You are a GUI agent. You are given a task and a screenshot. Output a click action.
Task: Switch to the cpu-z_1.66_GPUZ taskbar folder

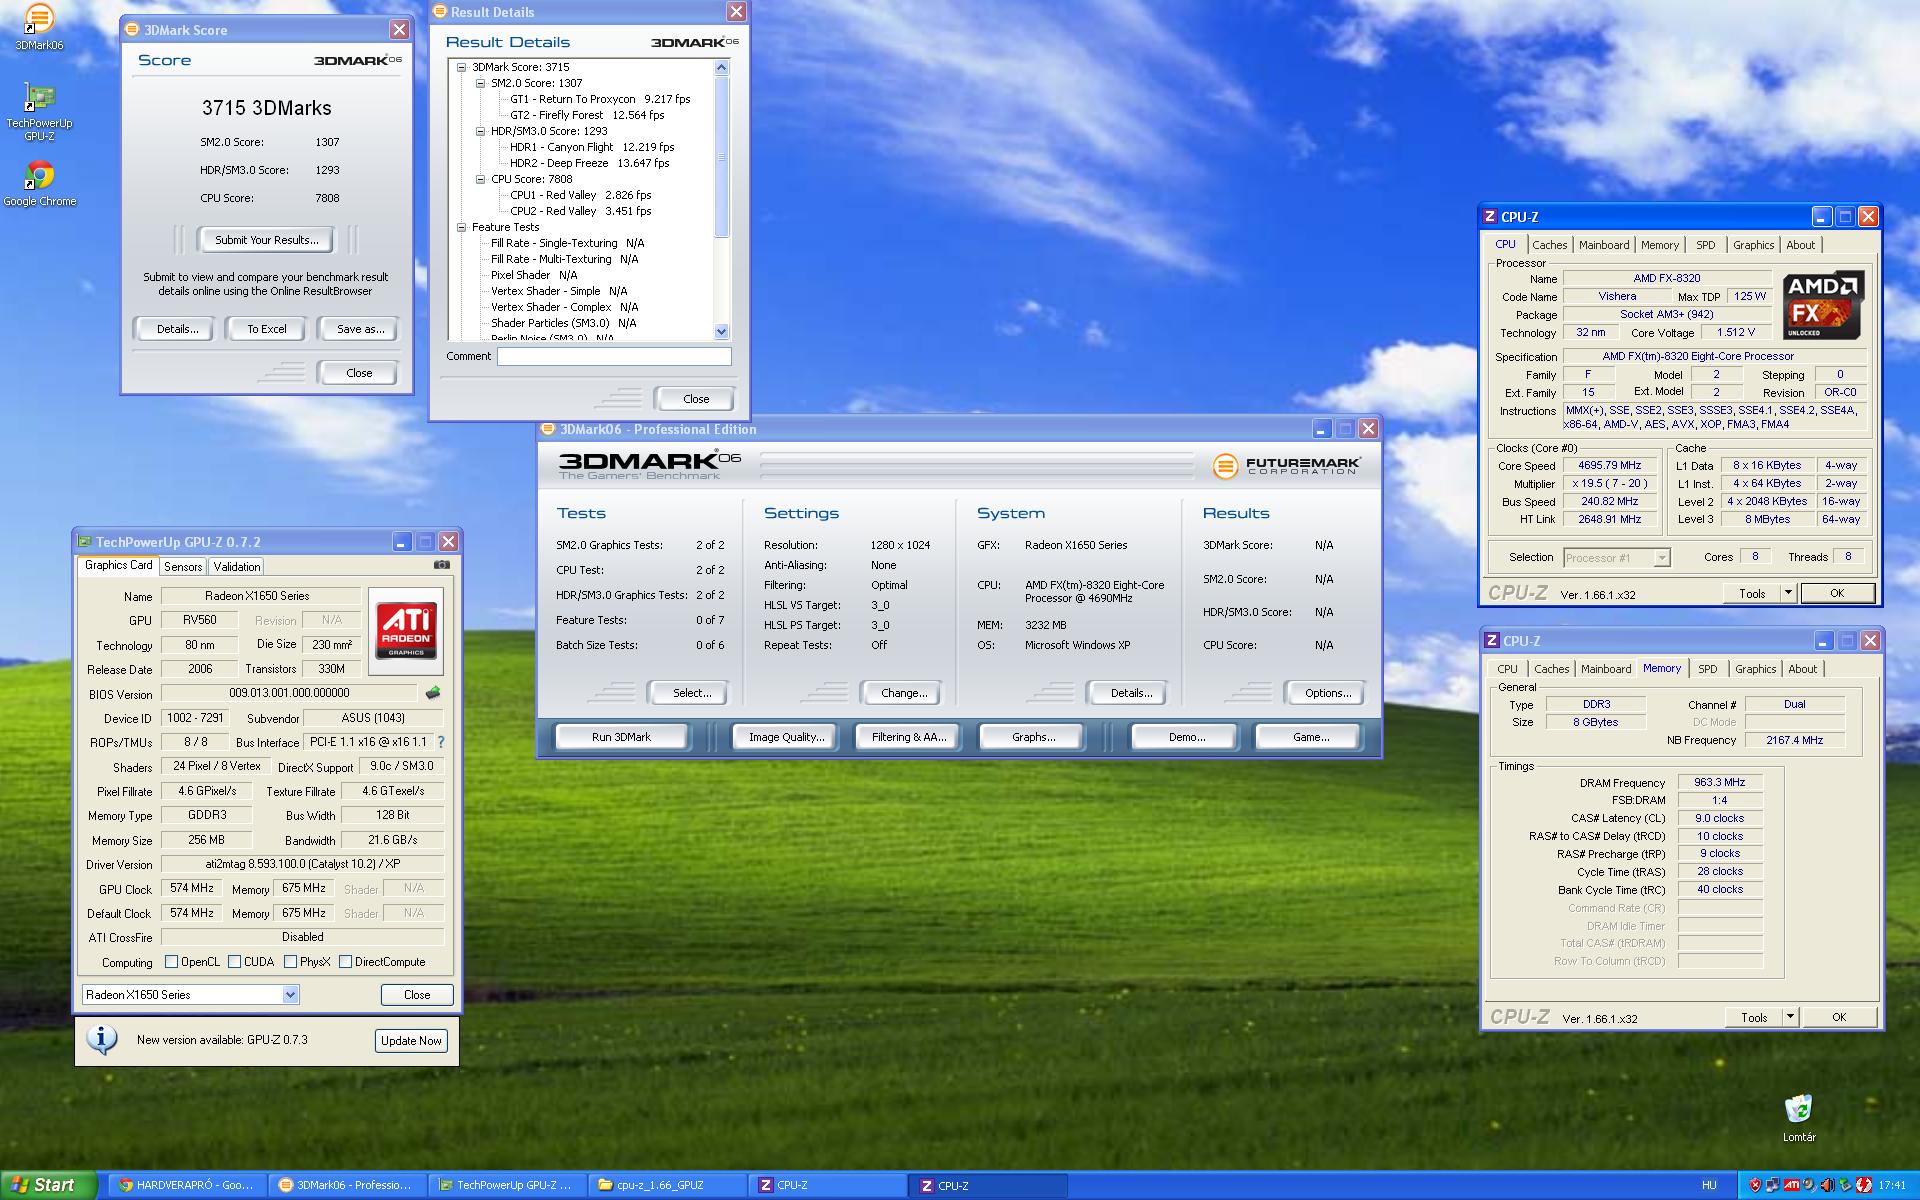click(667, 1185)
